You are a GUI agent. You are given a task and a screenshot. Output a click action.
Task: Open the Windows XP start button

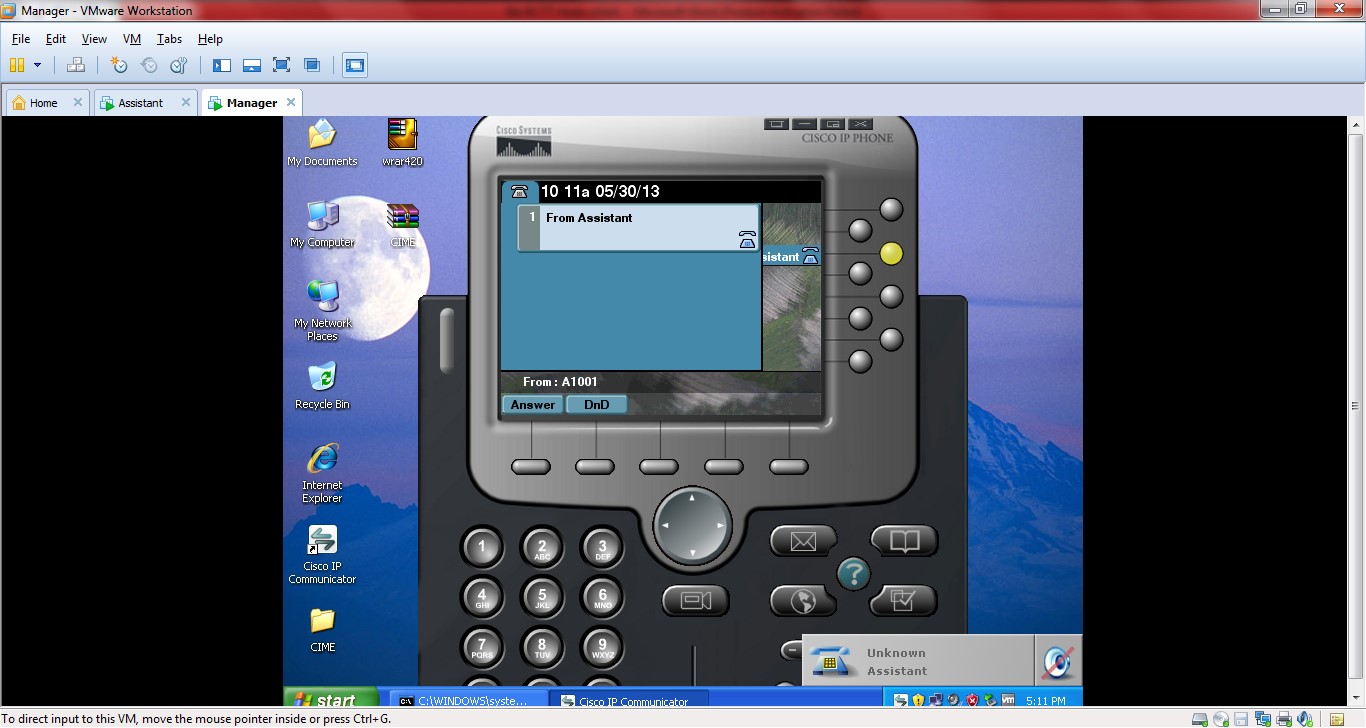332,699
